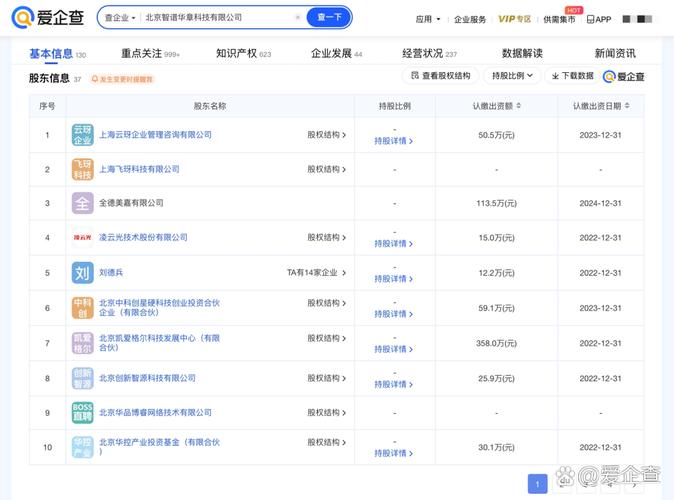
Task: Click 查看股权结构 button
Action: pyautogui.click(x=441, y=76)
